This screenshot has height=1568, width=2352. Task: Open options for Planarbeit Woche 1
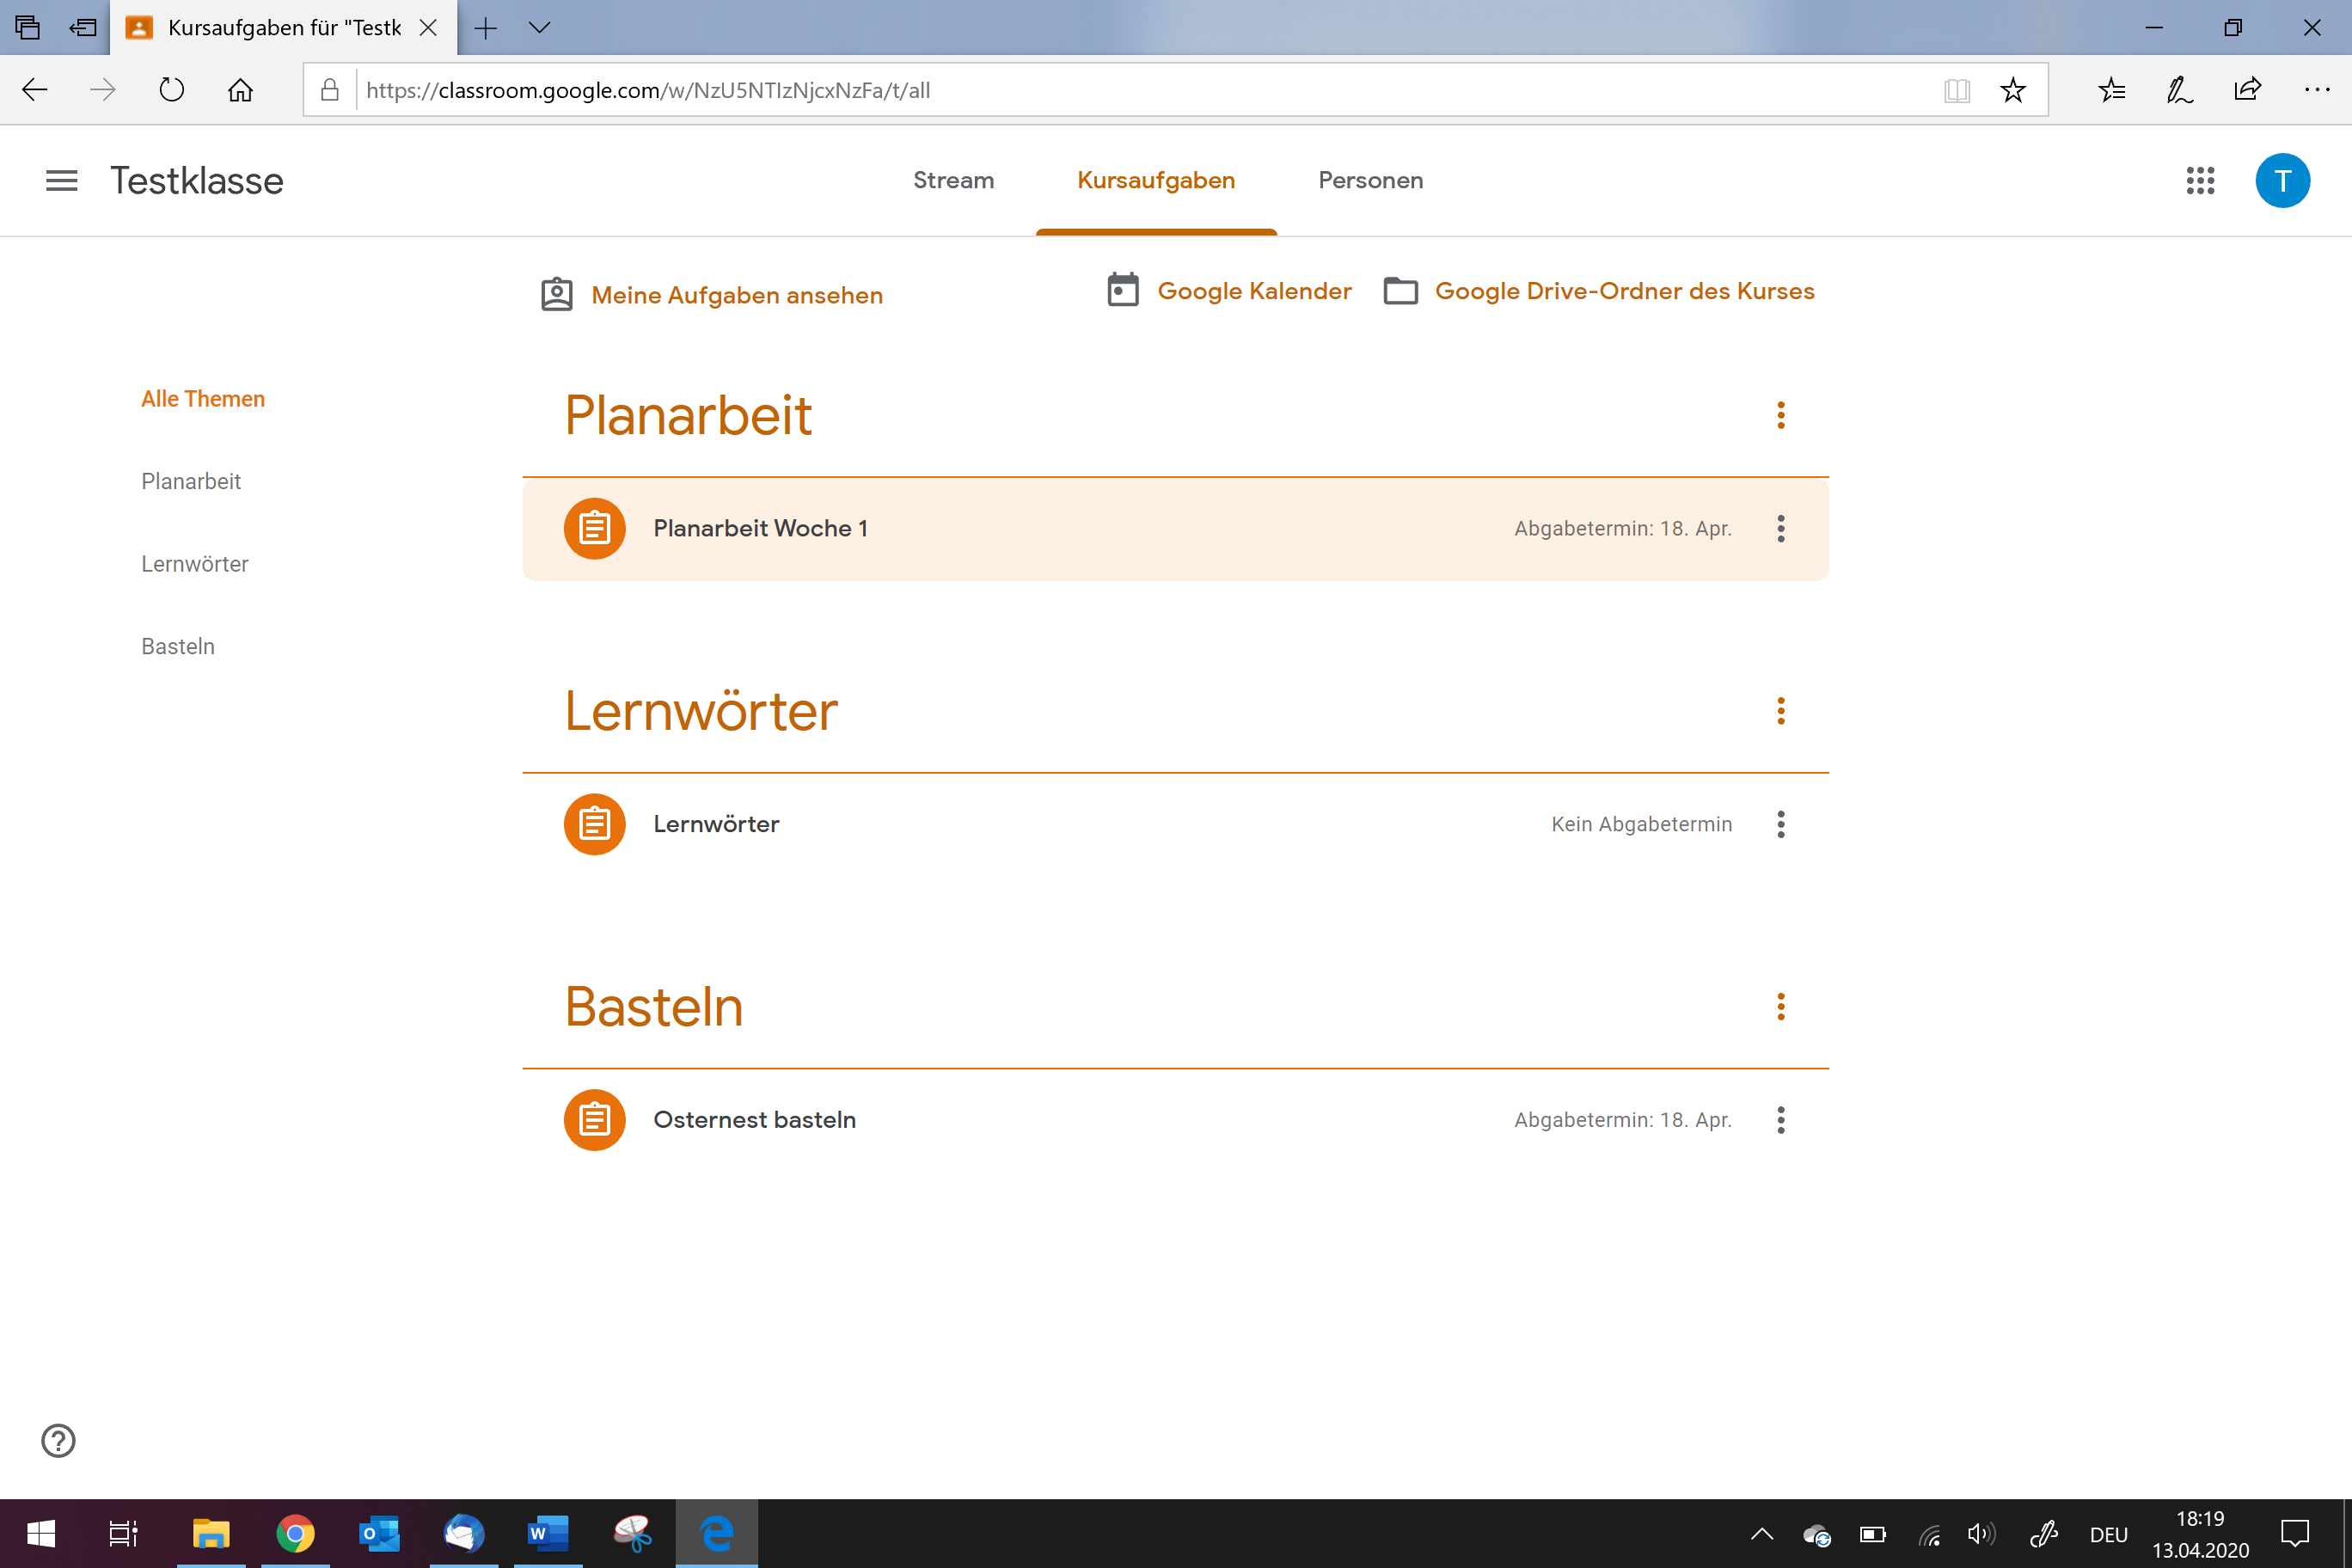pyautogui.click(x=1781, y=528)
